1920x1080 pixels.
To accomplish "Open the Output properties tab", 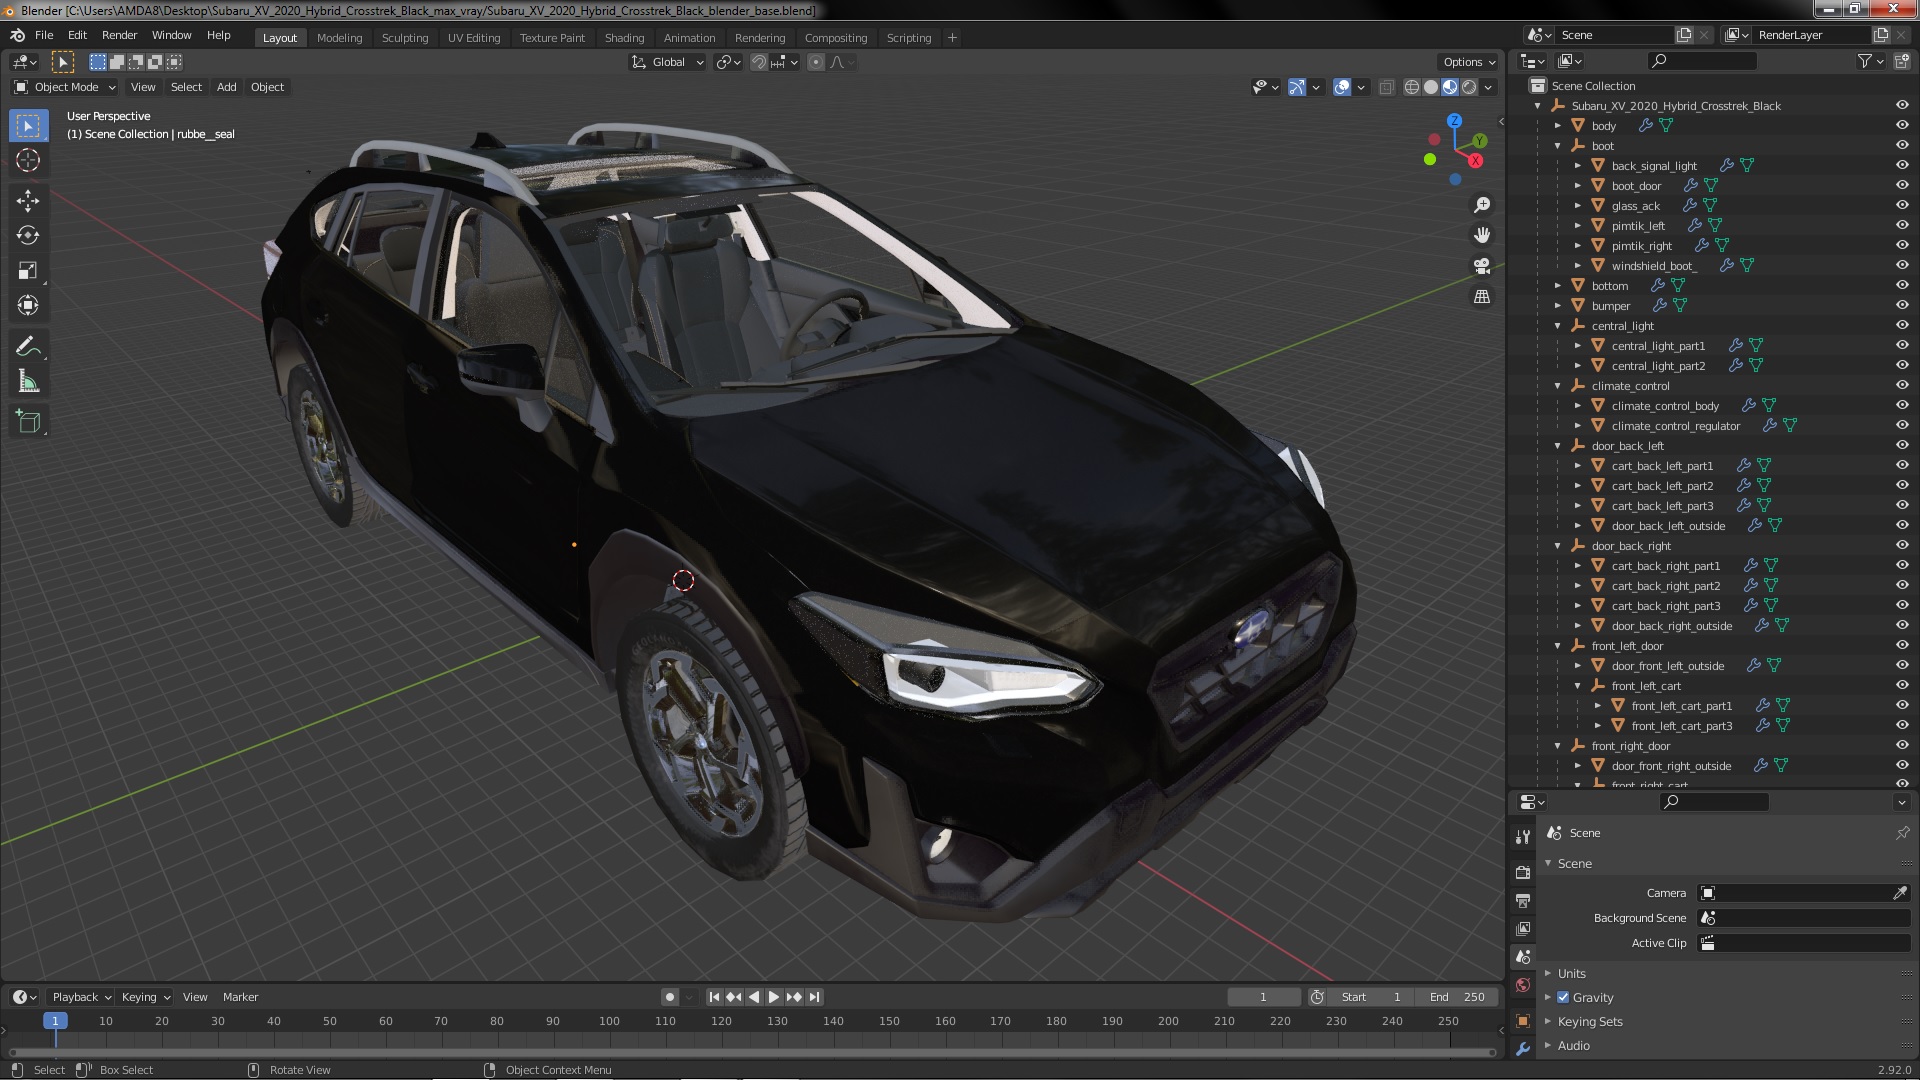I will (1523, 901).
